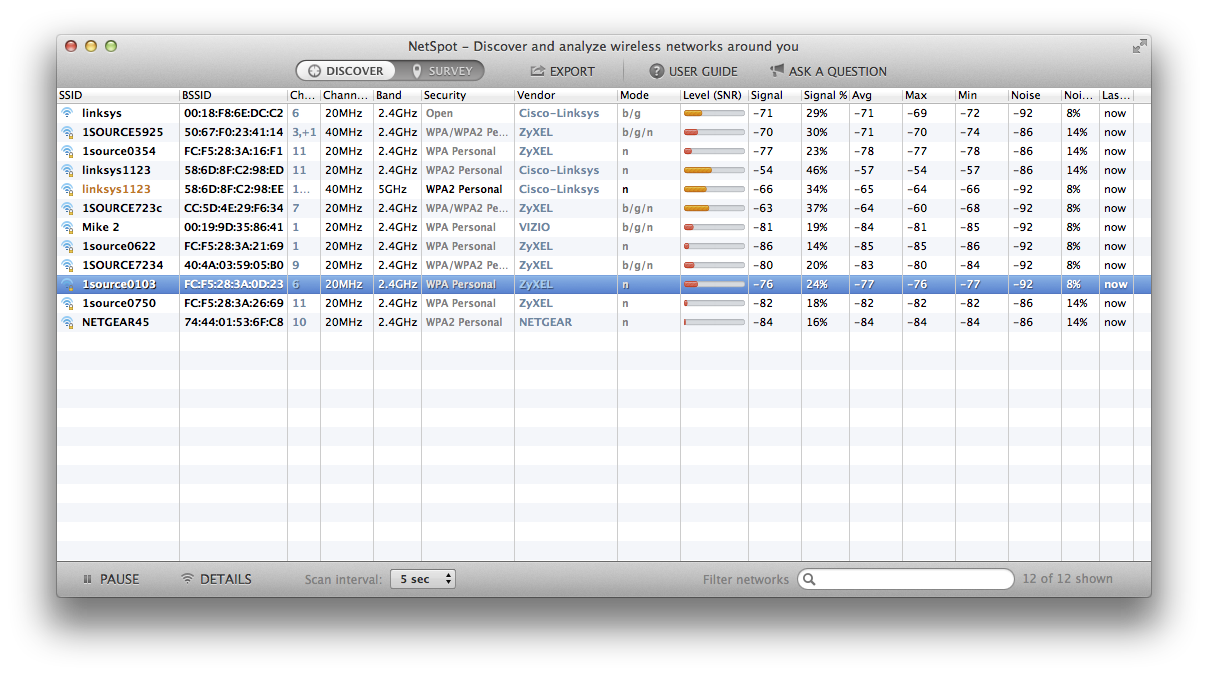Select the 1source0622 network name
The image size is (1208, 676).
(x=118, y=246)
